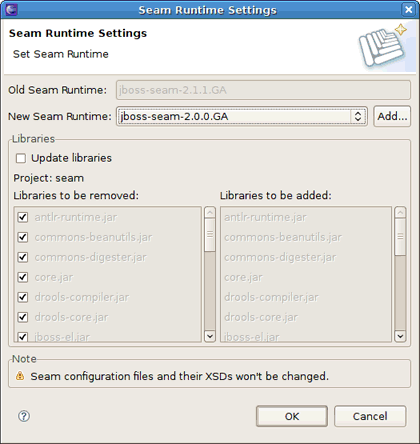
Task: Open the New Seam Runtime dropdown
Action: point(242,116)
